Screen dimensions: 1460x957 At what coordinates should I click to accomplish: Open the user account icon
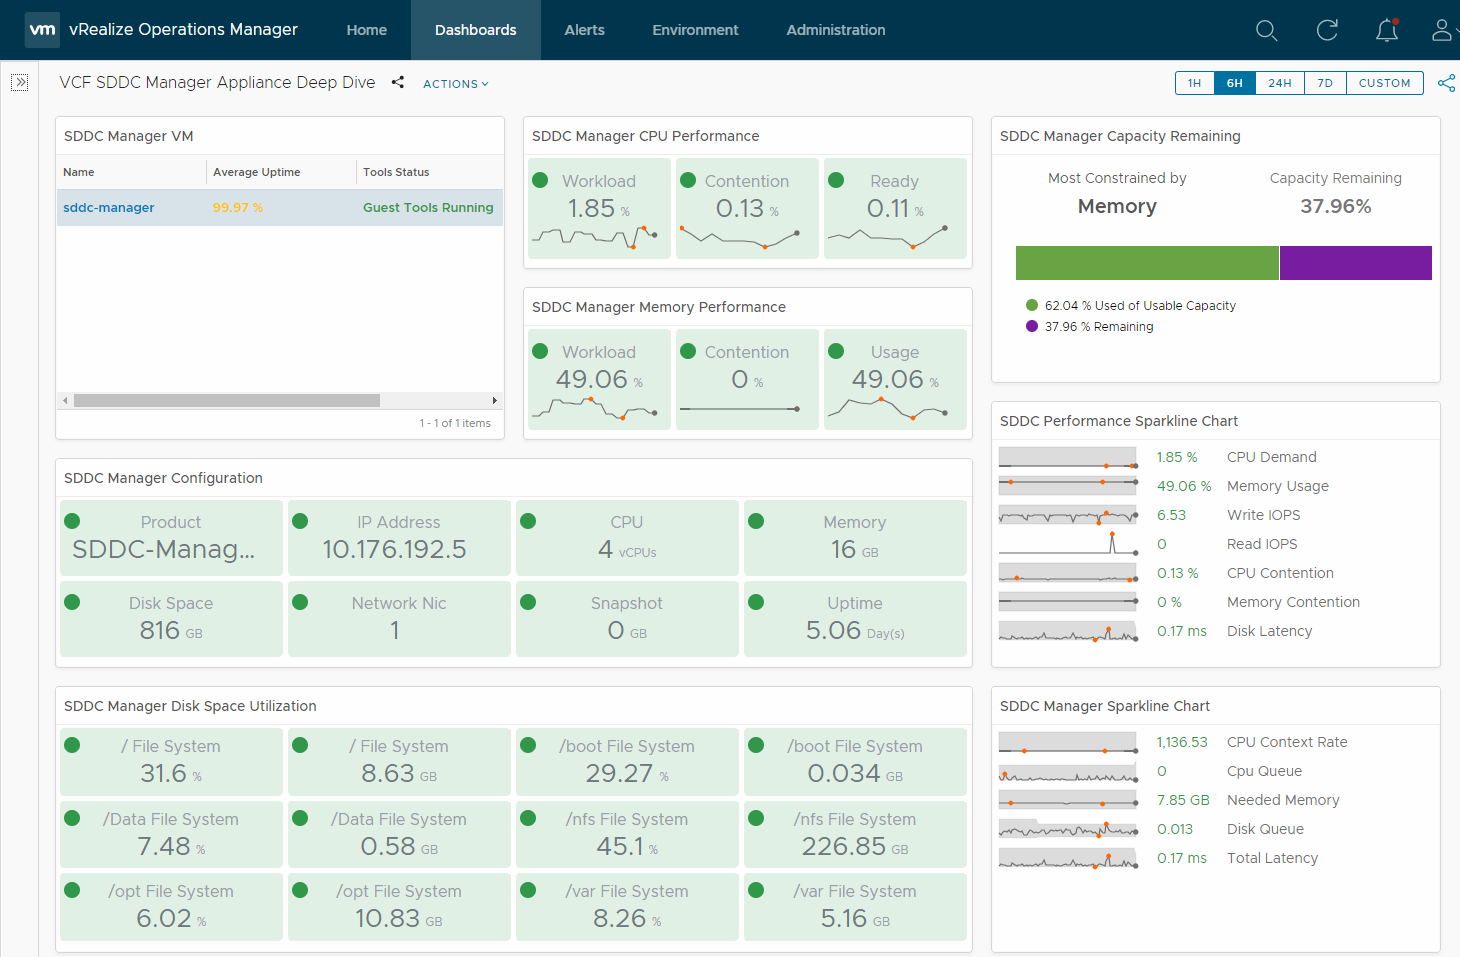pyautogui.click(x=1442, y=31)
